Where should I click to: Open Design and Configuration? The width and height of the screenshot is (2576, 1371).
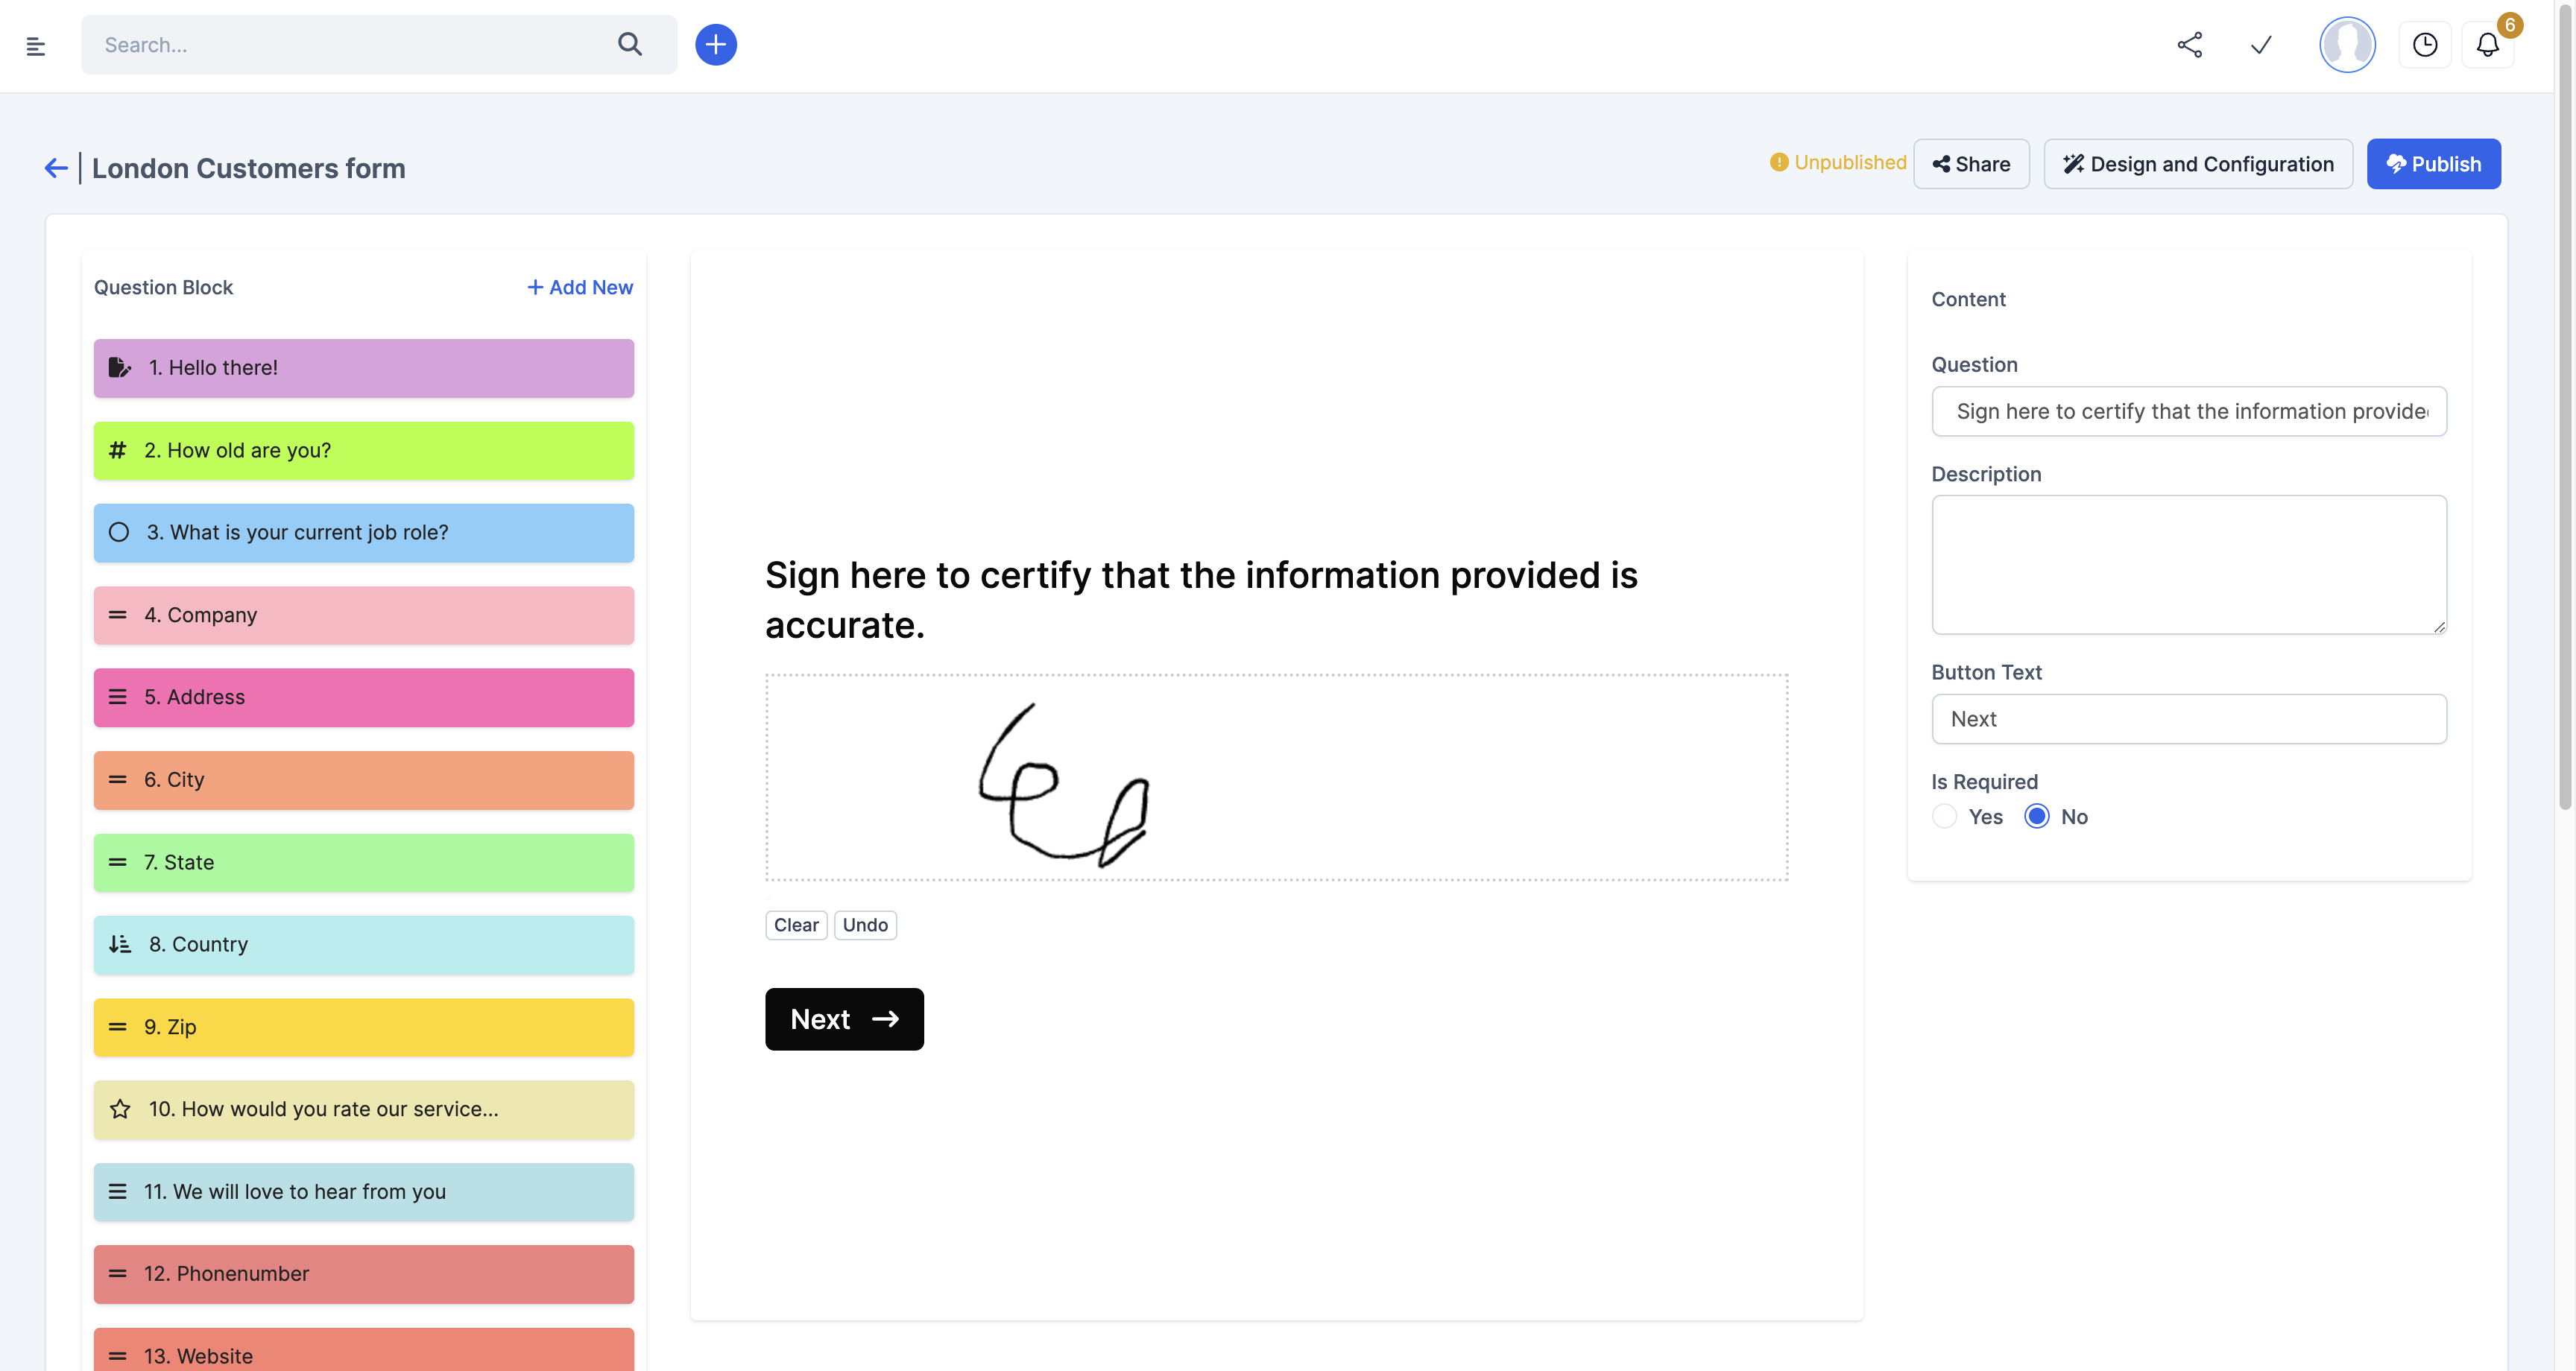click(2197, 164)
